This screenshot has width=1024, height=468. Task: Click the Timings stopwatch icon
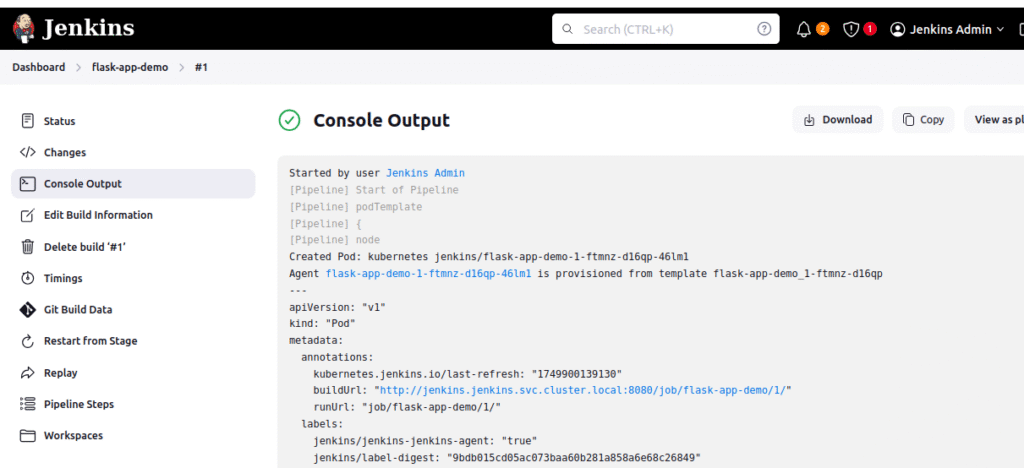pos(27,278)
